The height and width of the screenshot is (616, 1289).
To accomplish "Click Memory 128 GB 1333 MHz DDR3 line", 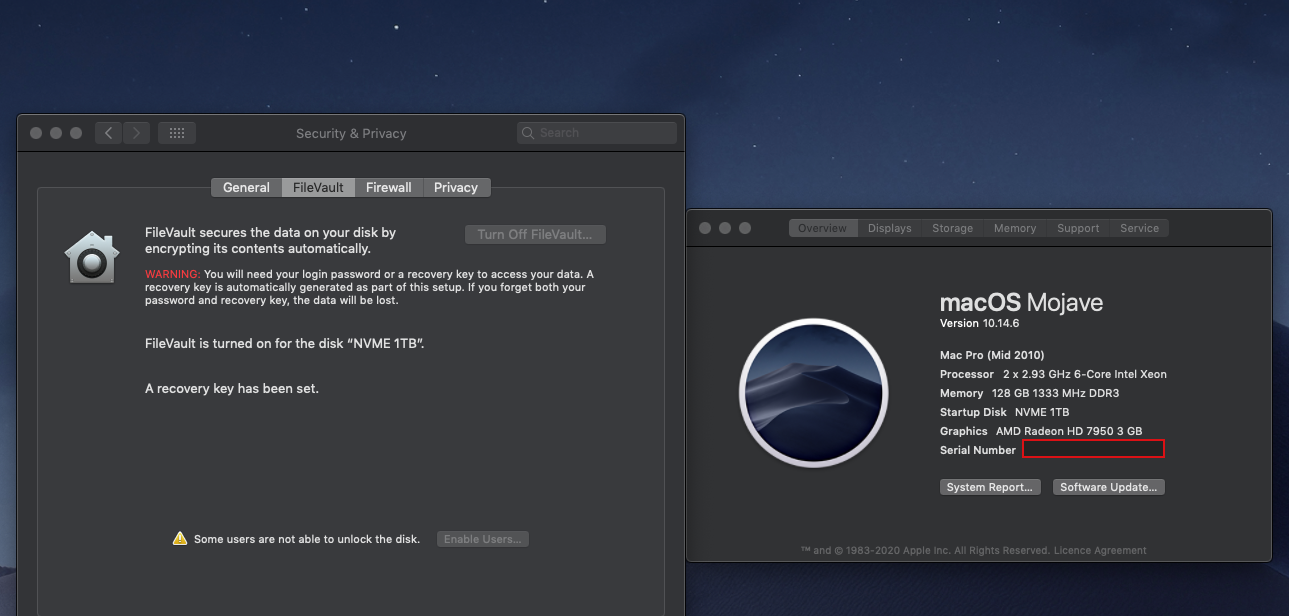I will click(1030, 393).
